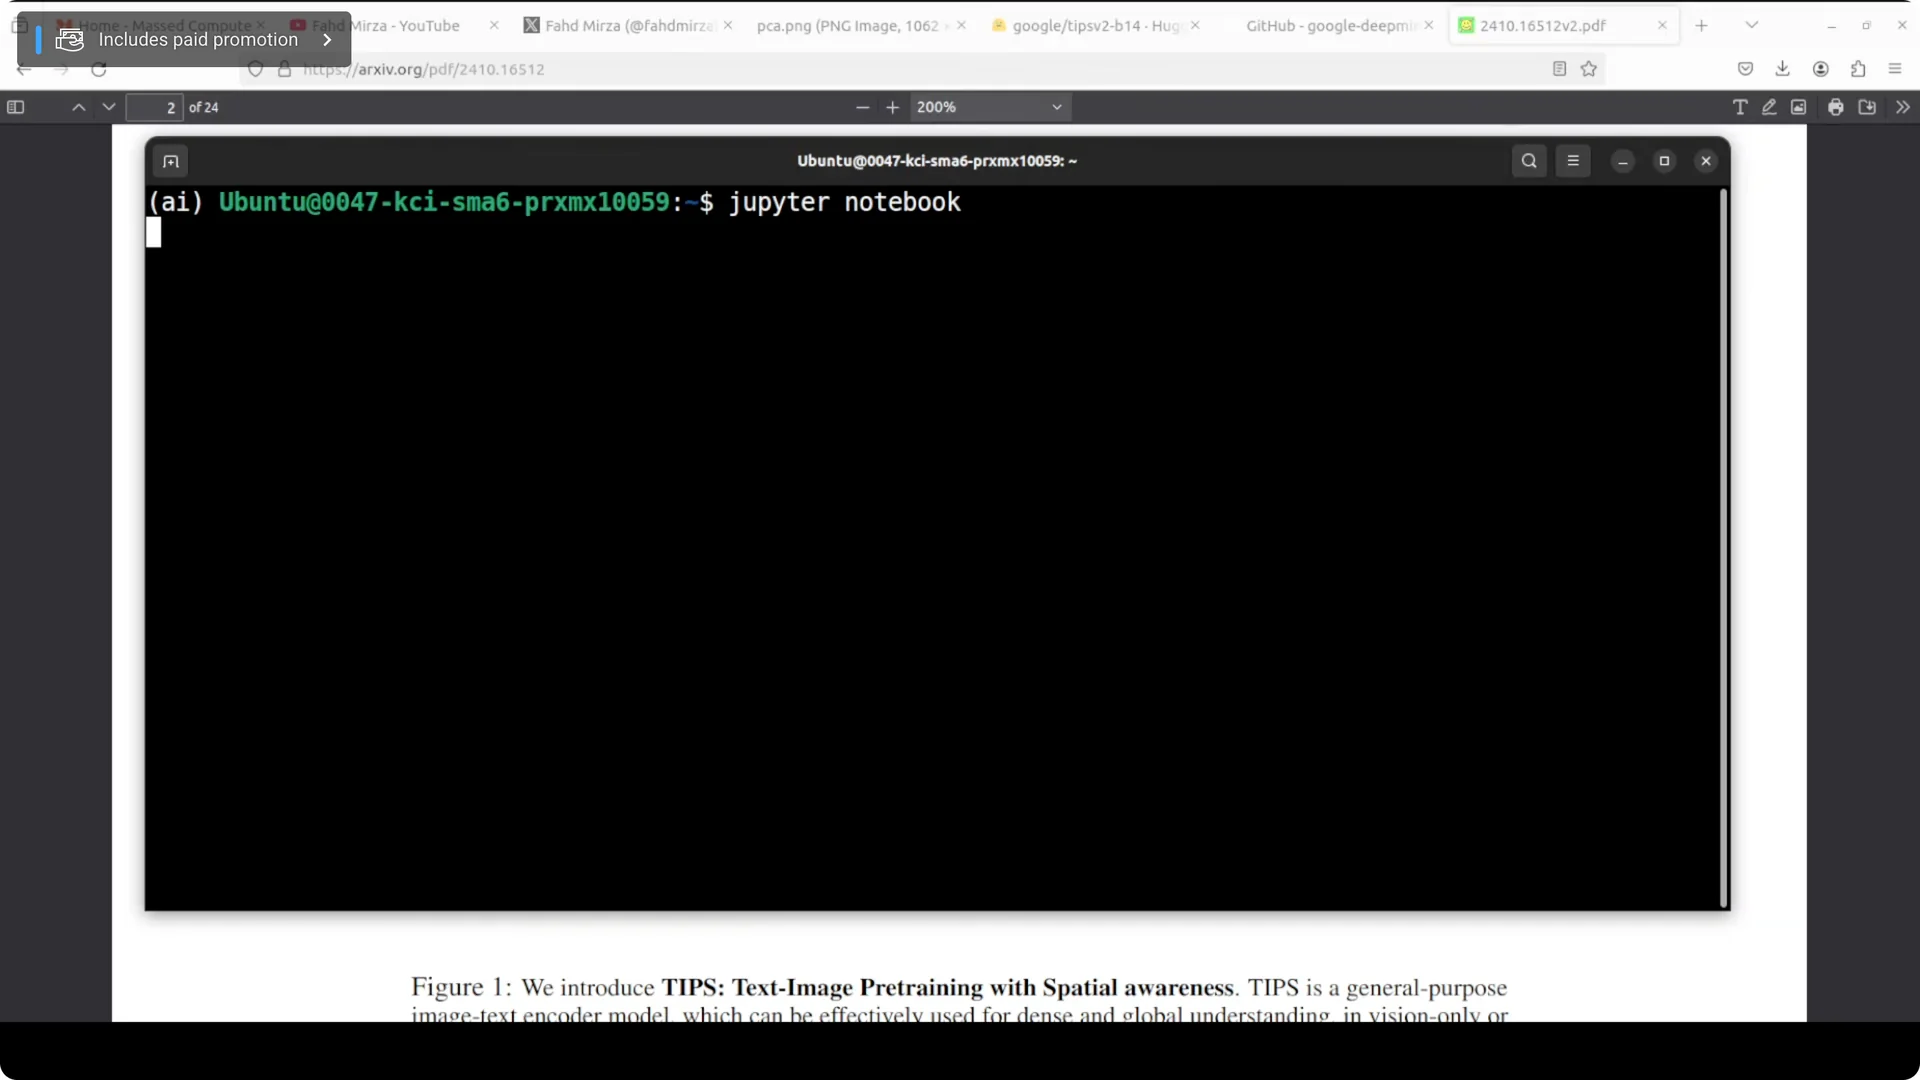Reload the current page

pyautogui.click(x=99, y=69)
